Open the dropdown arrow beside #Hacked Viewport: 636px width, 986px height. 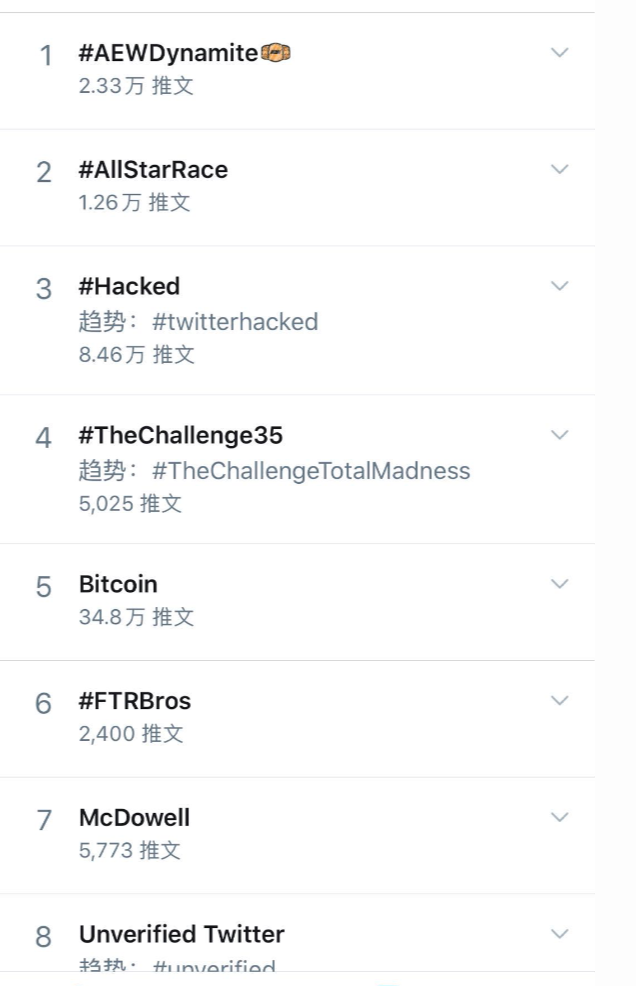(x=560, y=285)
